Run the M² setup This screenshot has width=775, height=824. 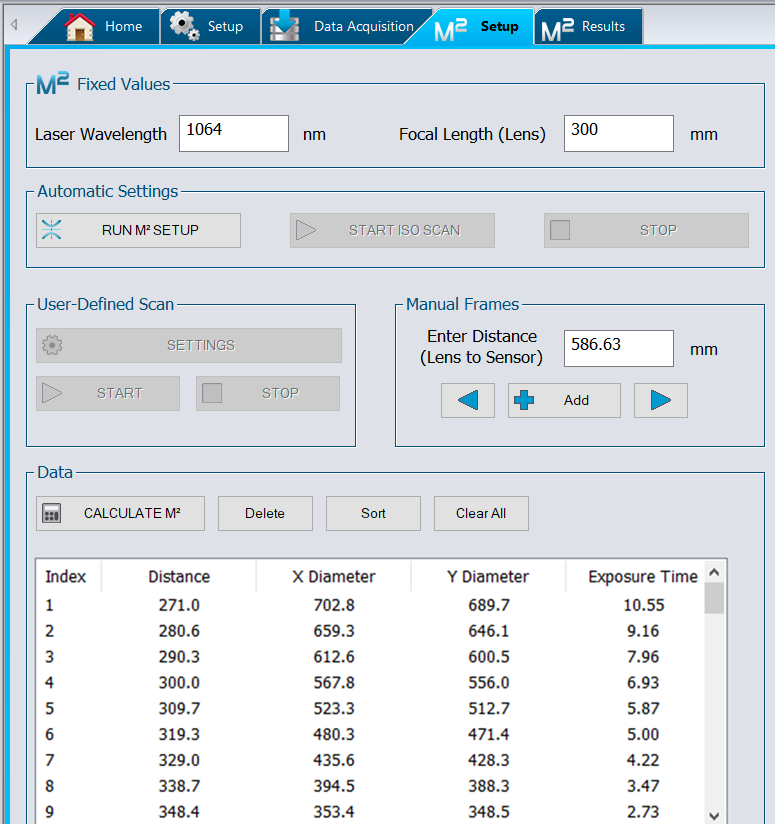(x=138, y=230)
